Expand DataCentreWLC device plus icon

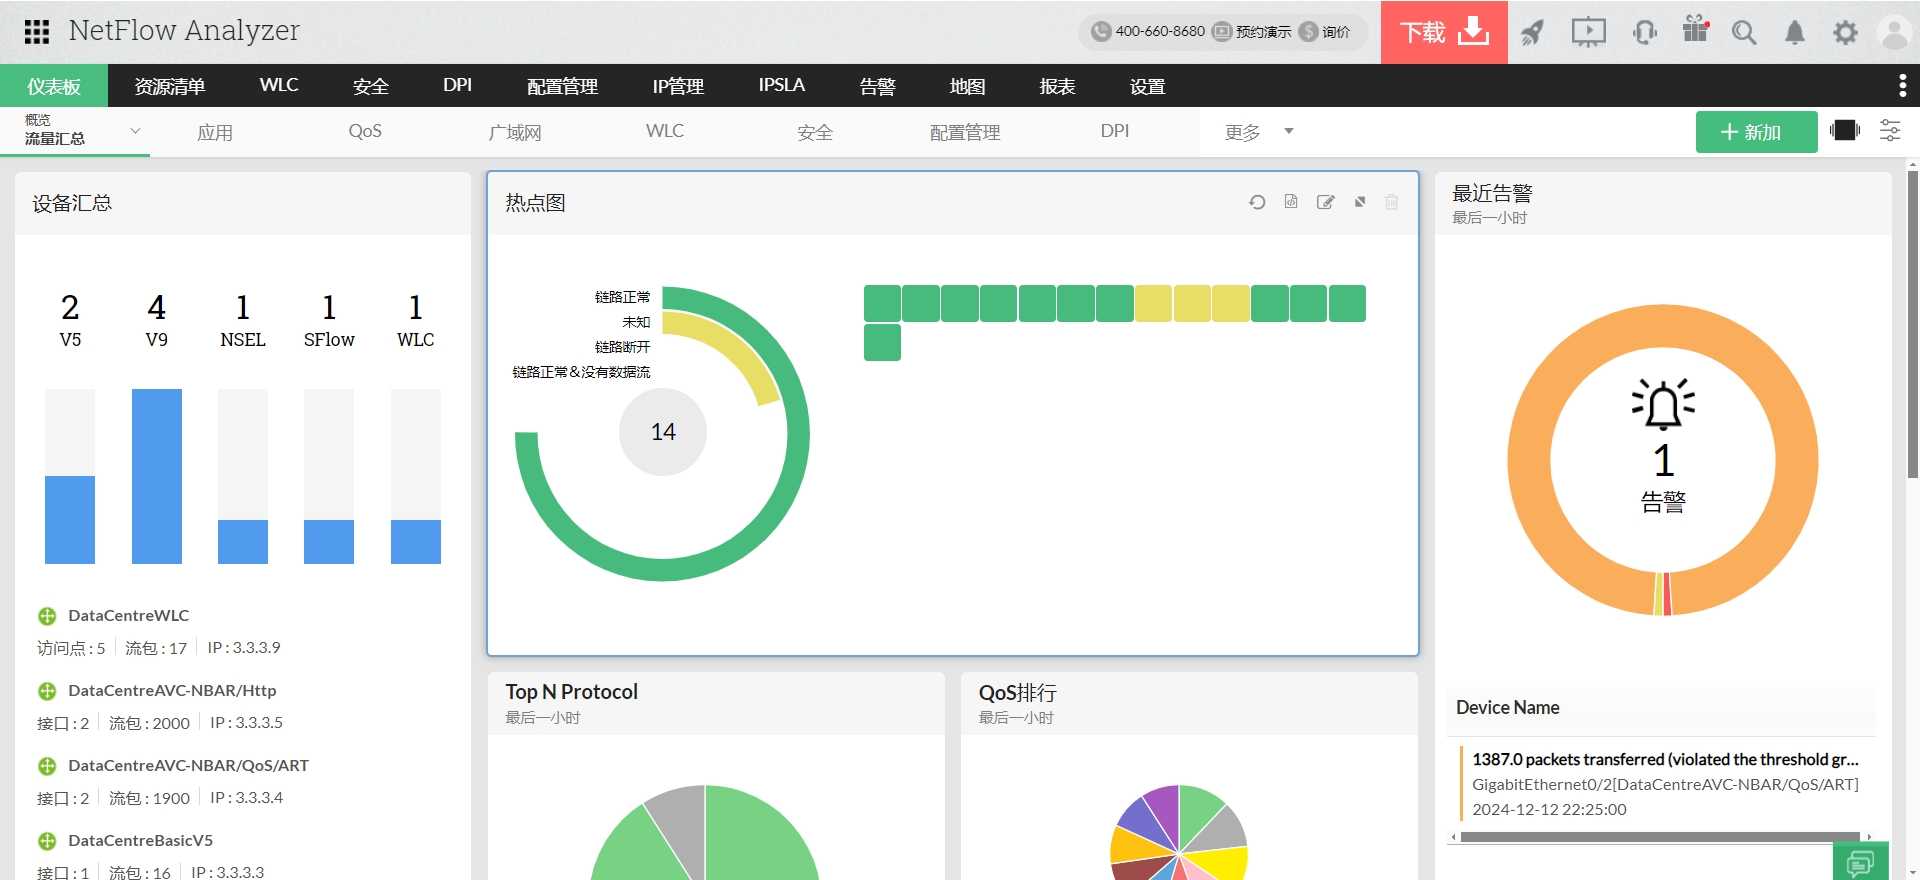[x=46, y=616]
